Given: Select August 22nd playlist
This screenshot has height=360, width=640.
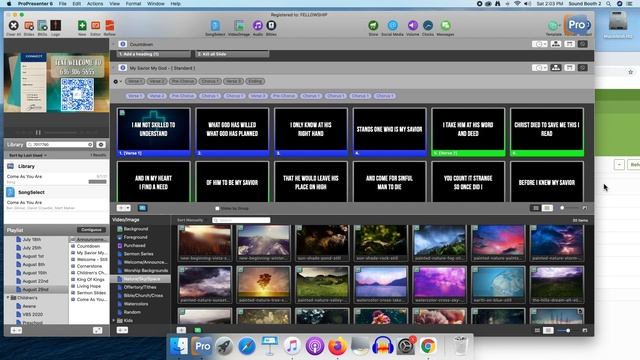Looking at the screenshot, I should coord(35,281).
